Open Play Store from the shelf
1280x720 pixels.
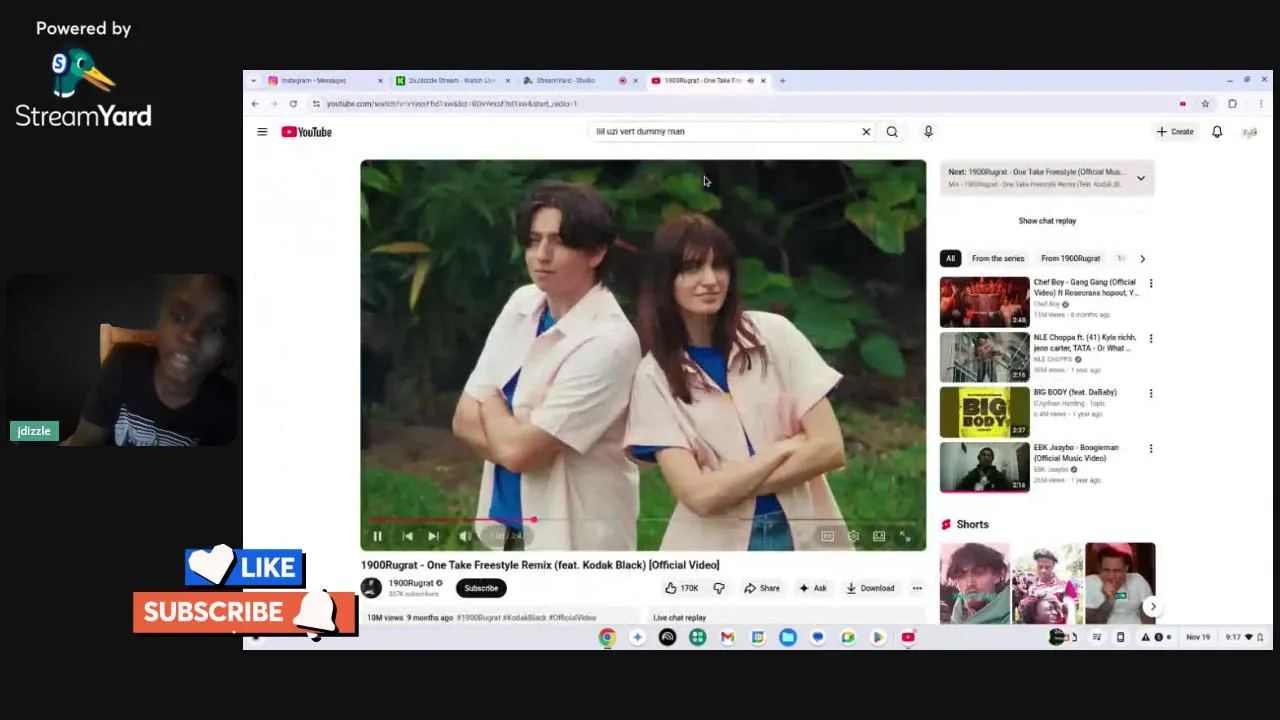click(x=878, y=637)
